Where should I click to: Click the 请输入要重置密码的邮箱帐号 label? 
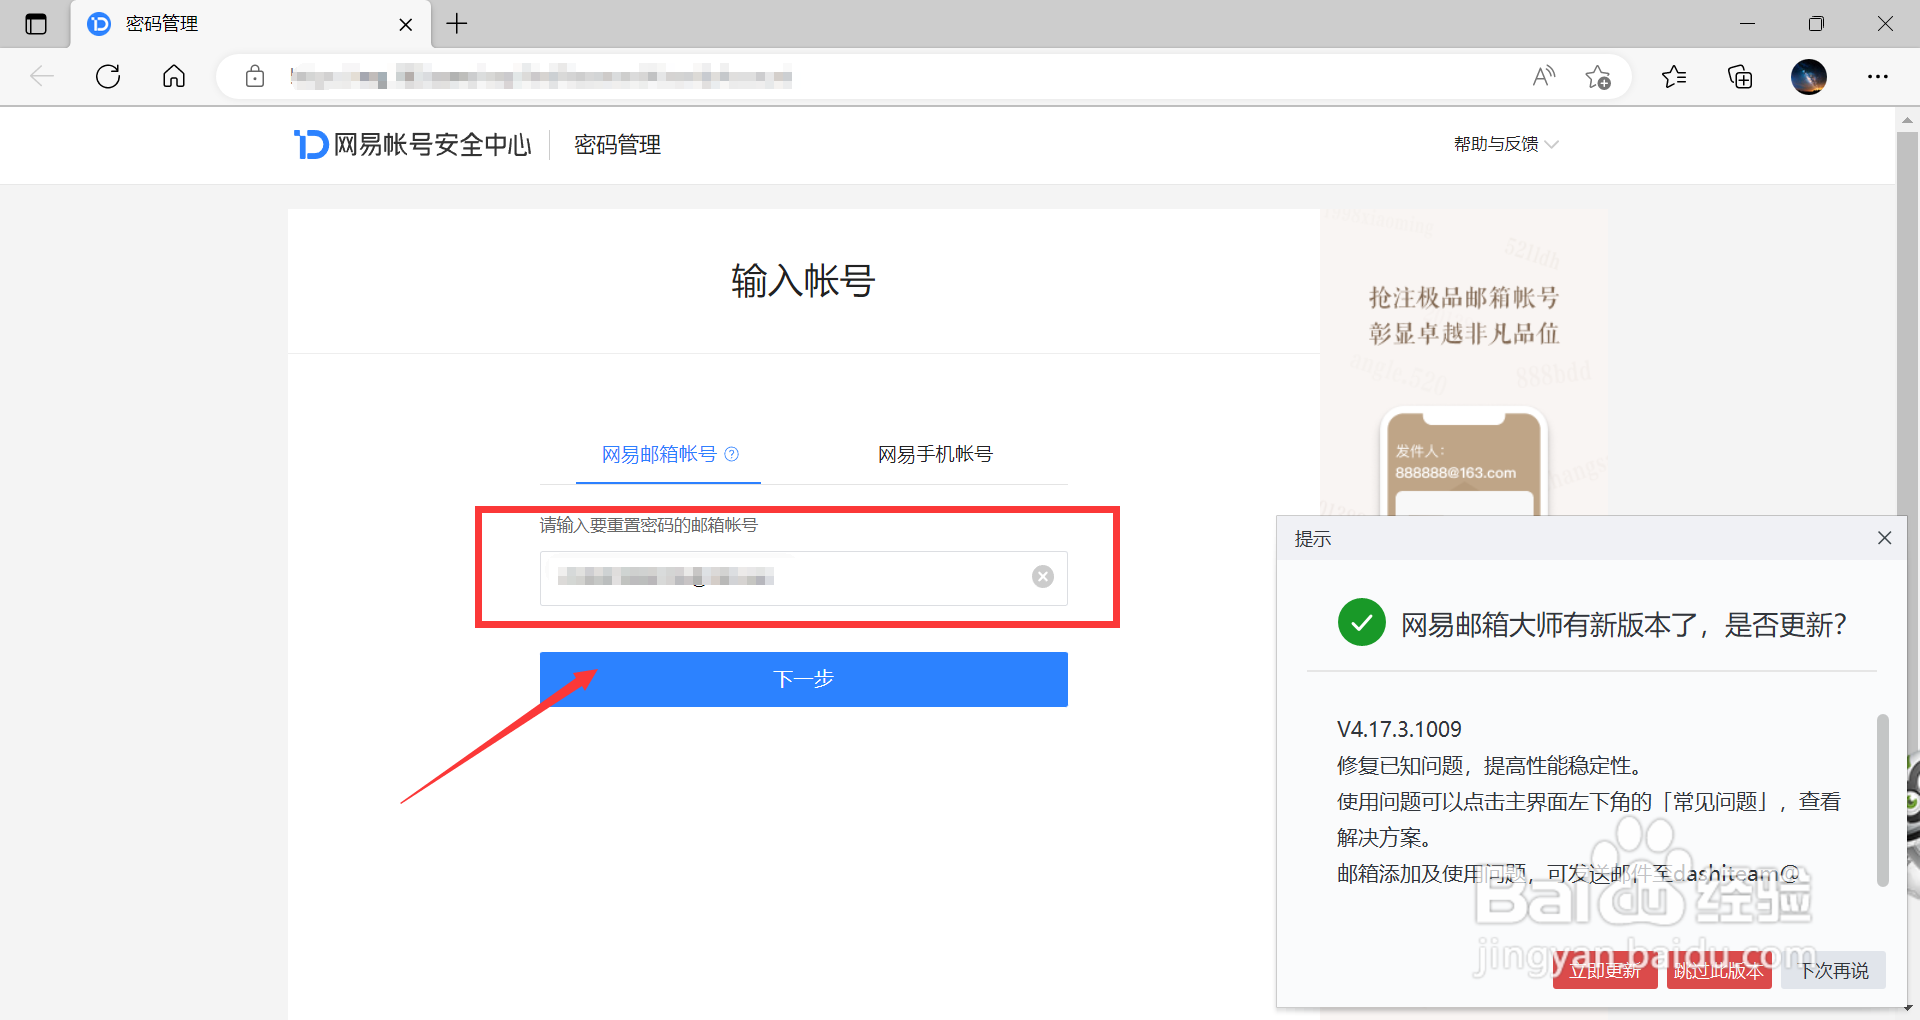coord(649,525)
